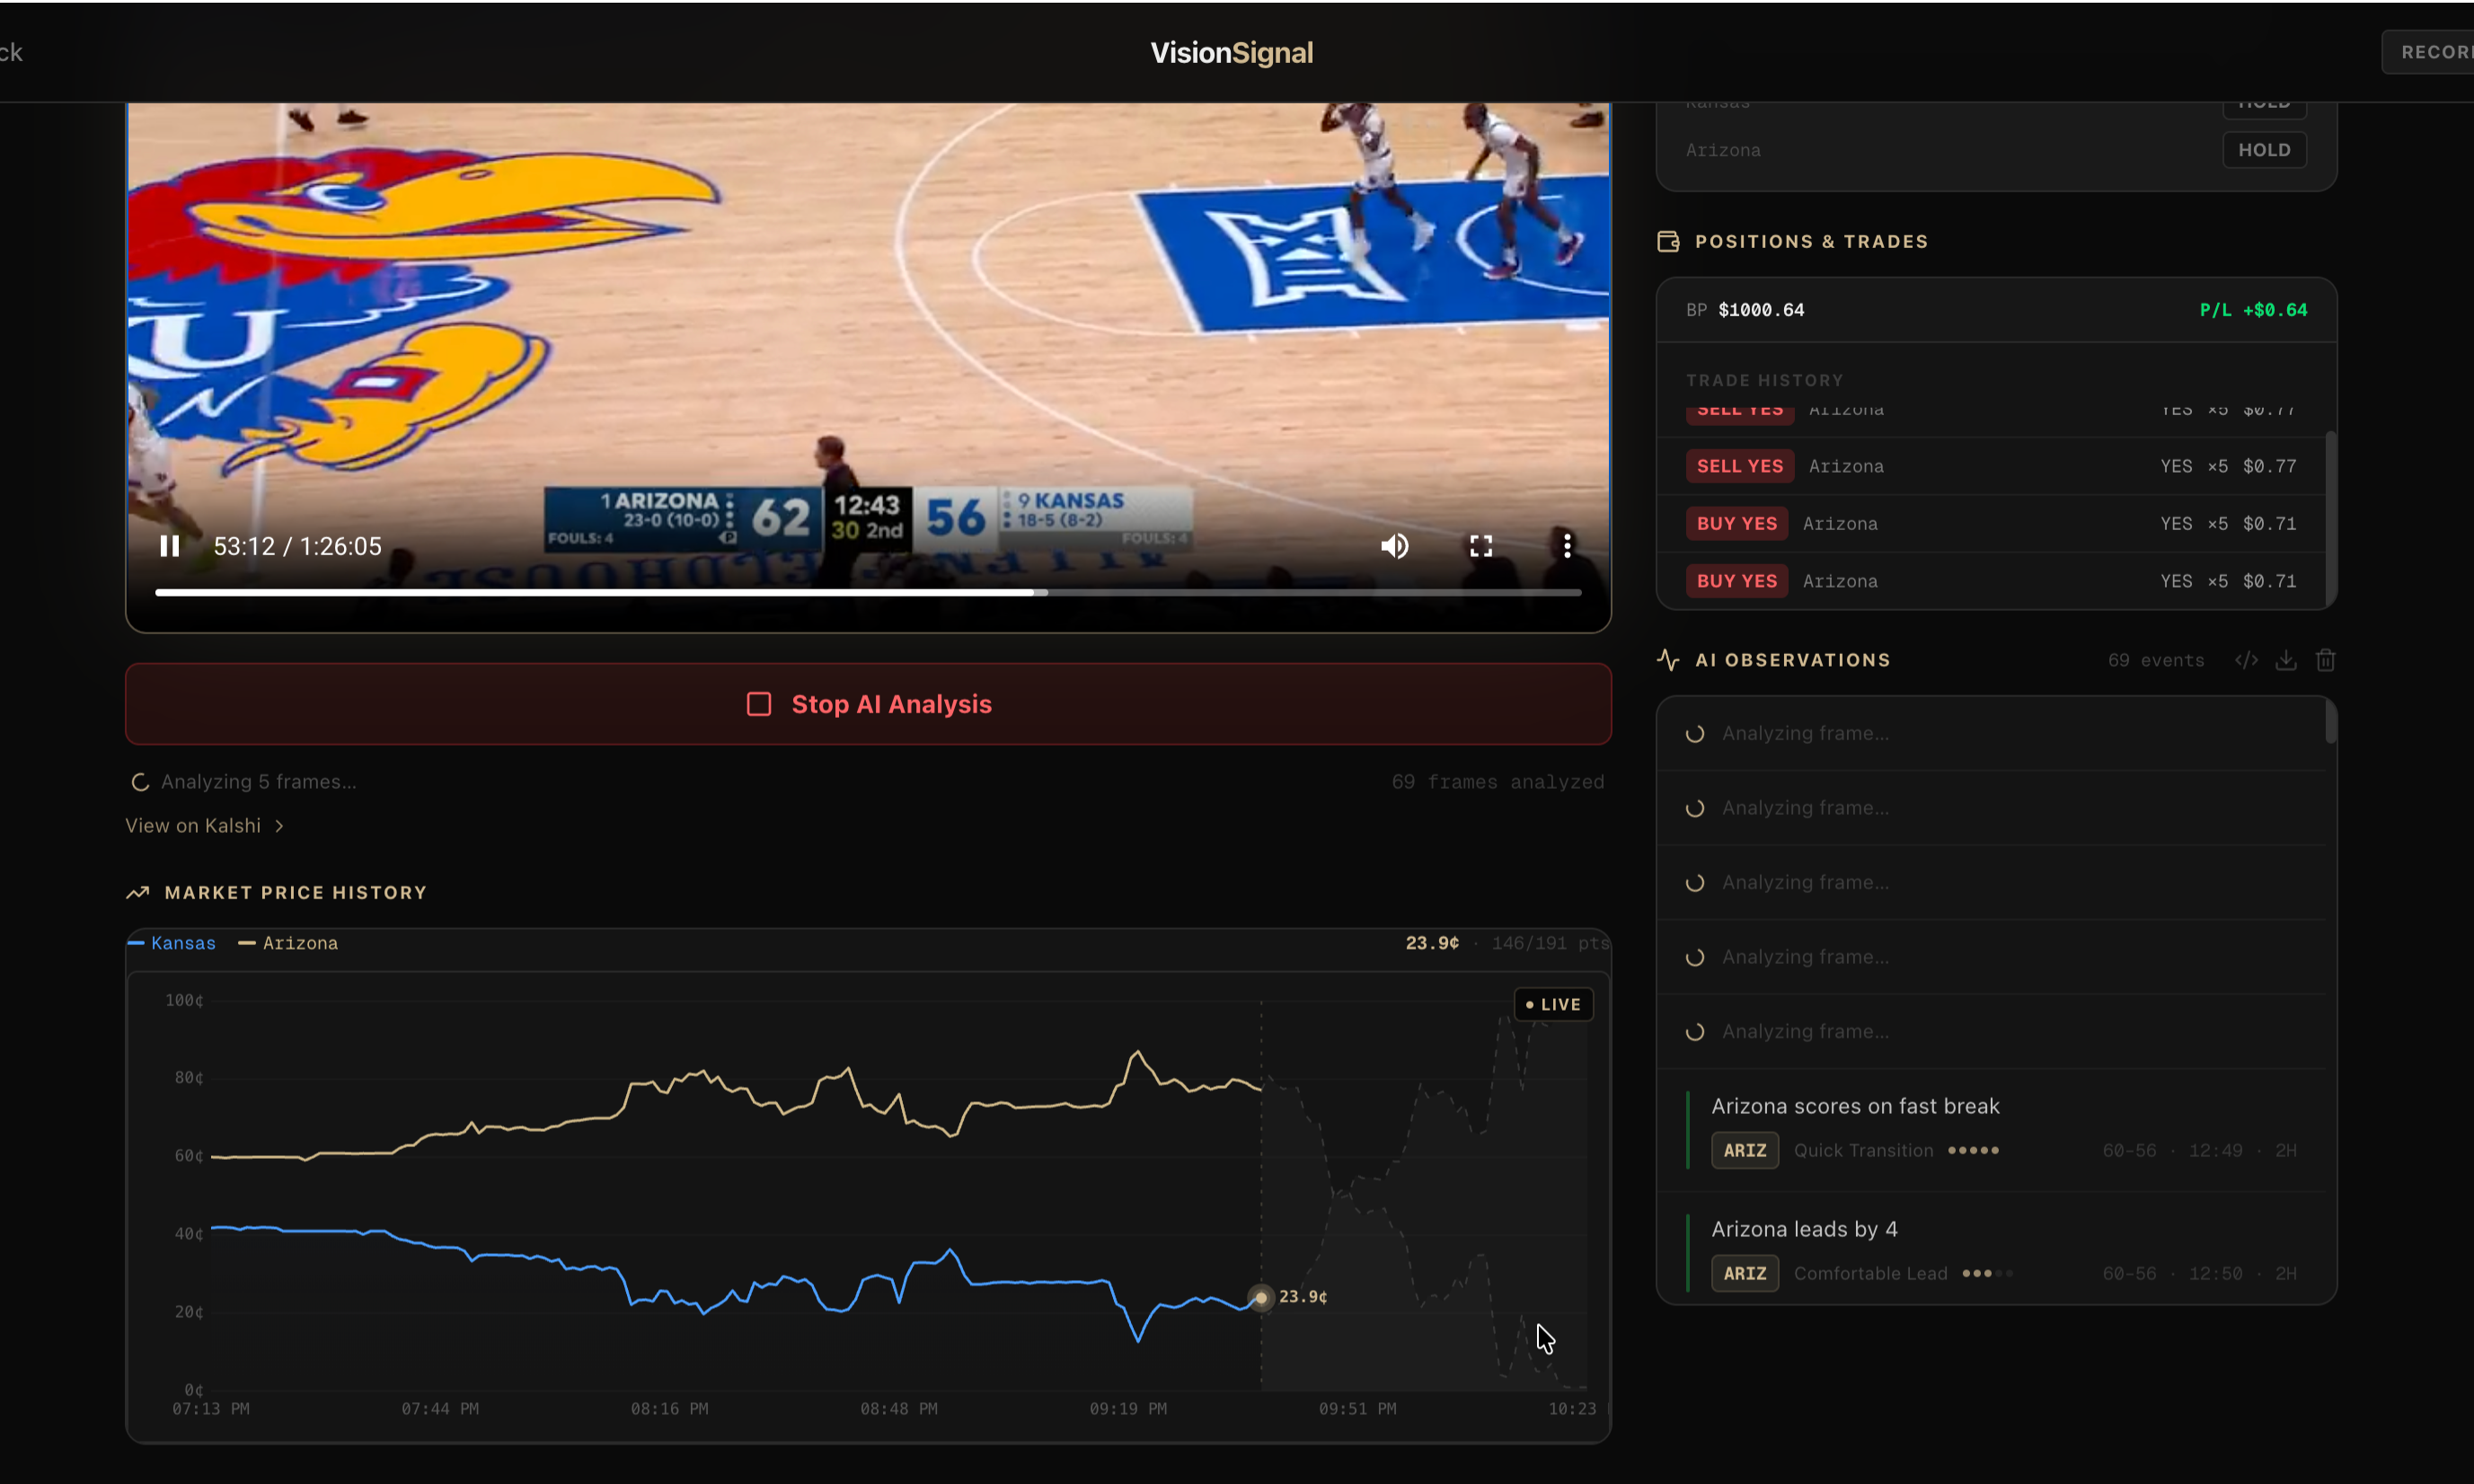Click the Positions & Trades wallet icon
This screenshot has height=1484, width=2474.
pos(1668,242)
